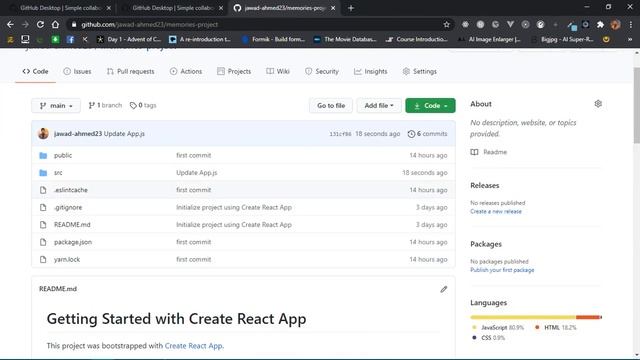Open the Wiki tab

tap(278, 71)
